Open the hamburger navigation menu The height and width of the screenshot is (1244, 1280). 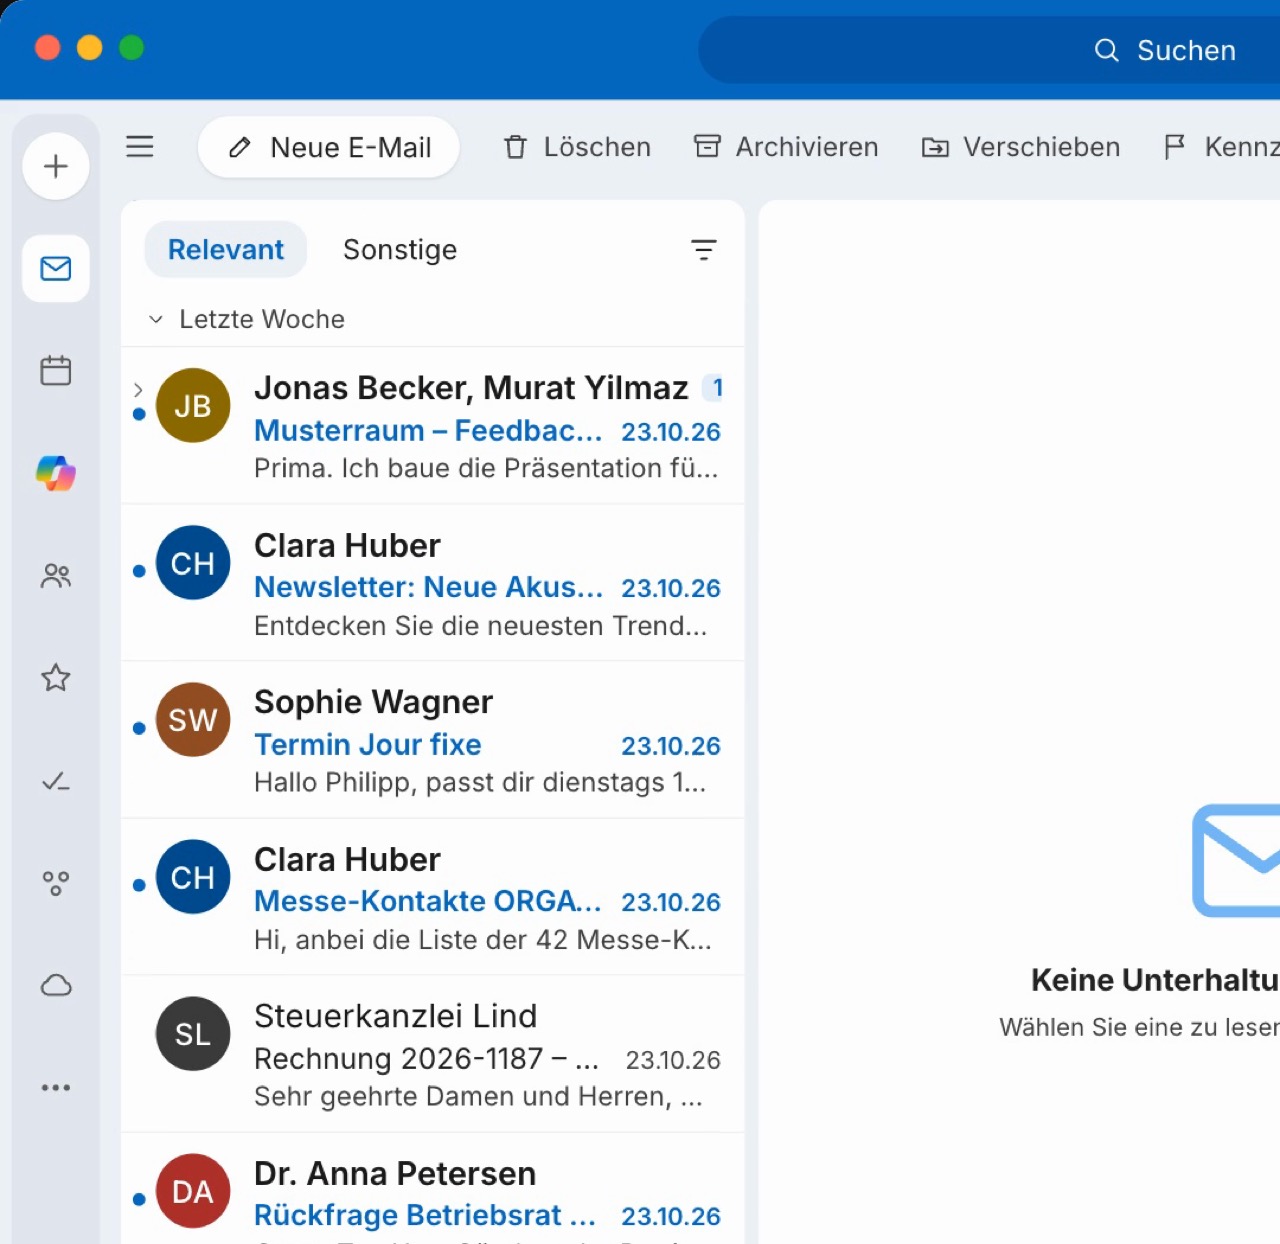coord(140,147)
